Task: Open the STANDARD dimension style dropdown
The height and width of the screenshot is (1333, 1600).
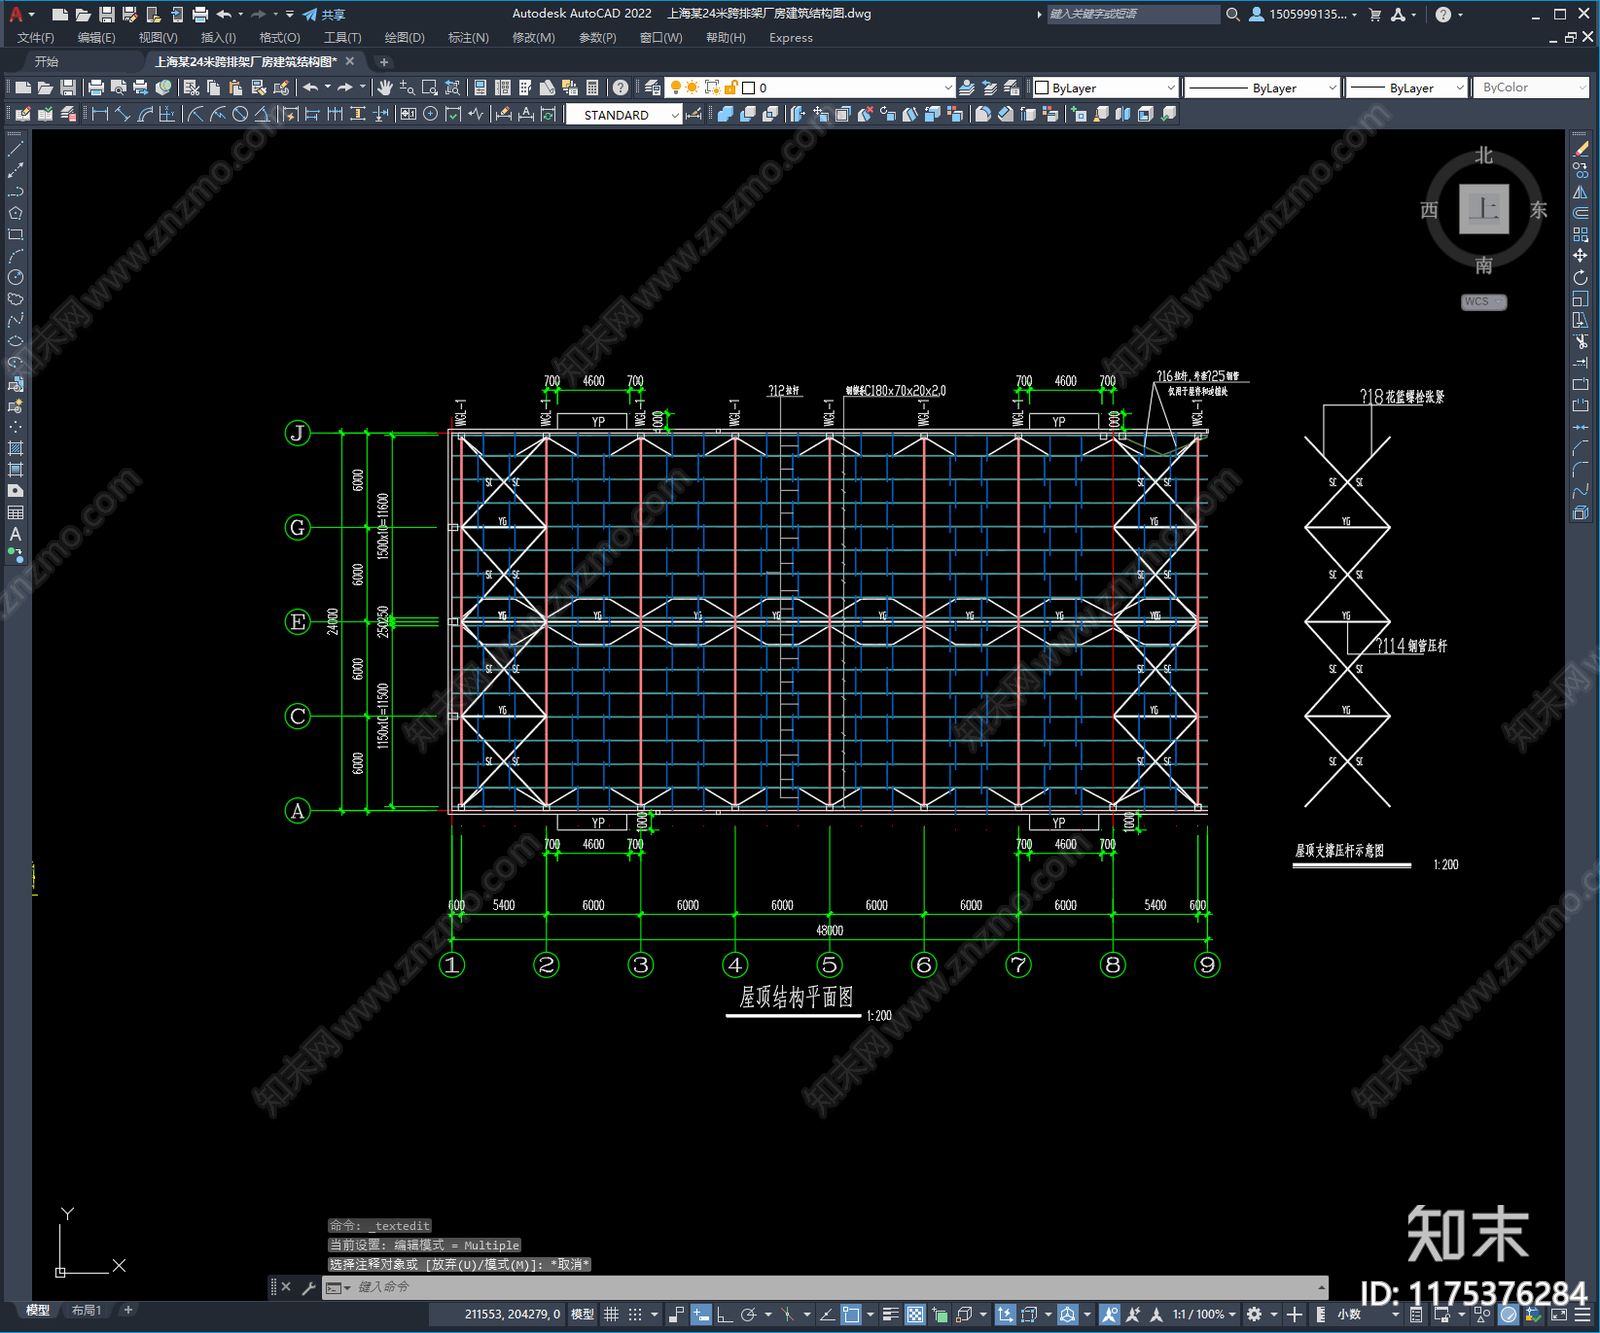Action: pos(624,115)
